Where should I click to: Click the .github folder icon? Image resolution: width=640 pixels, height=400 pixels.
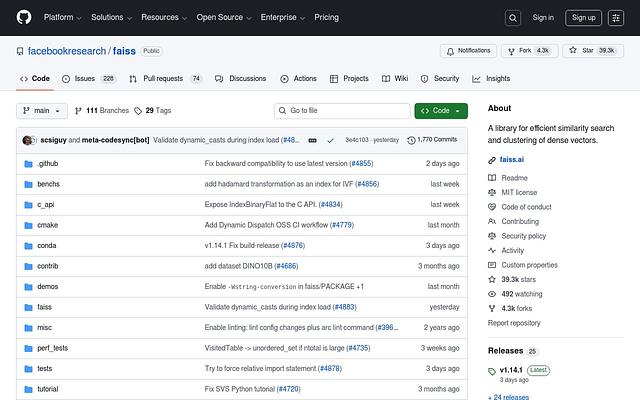28,163
